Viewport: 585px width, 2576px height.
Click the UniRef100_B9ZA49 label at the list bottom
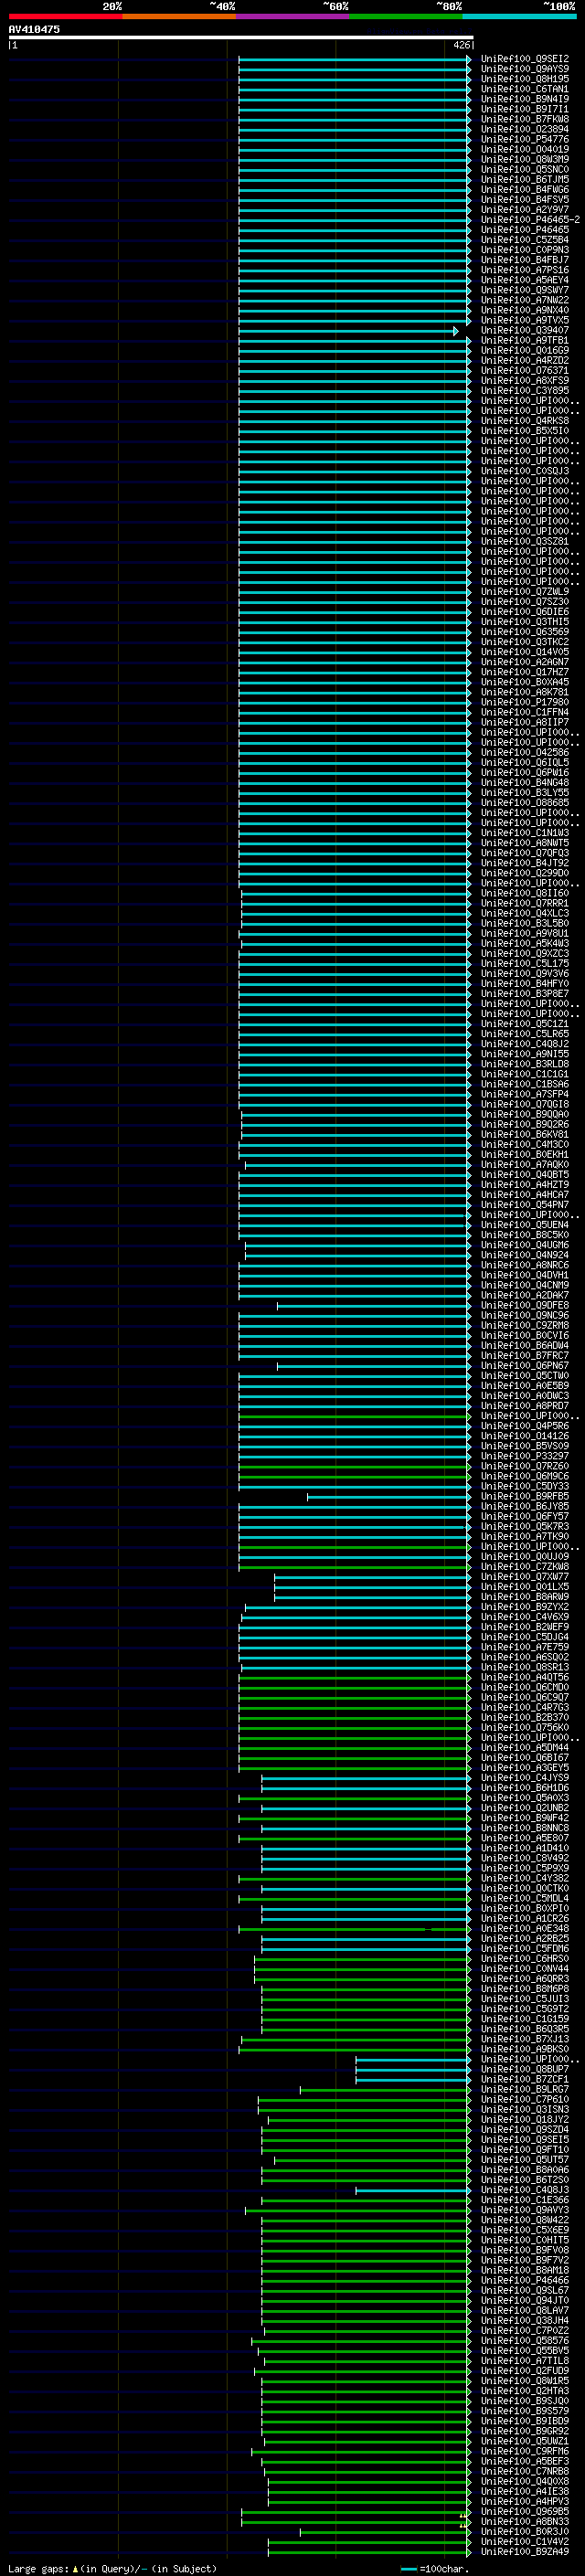[x=525, y=2551]
